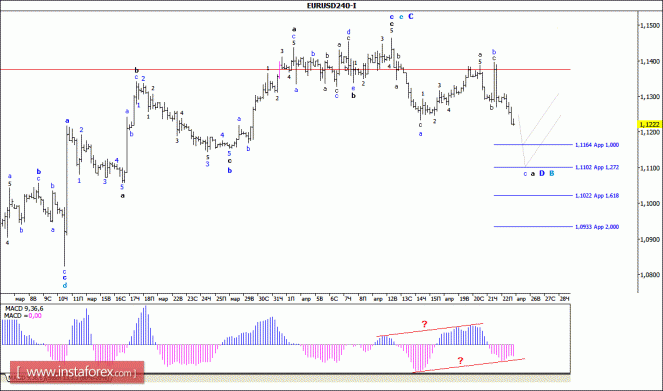
Task: Click the cyan d wave label at chart low
Action: [65, 285]
